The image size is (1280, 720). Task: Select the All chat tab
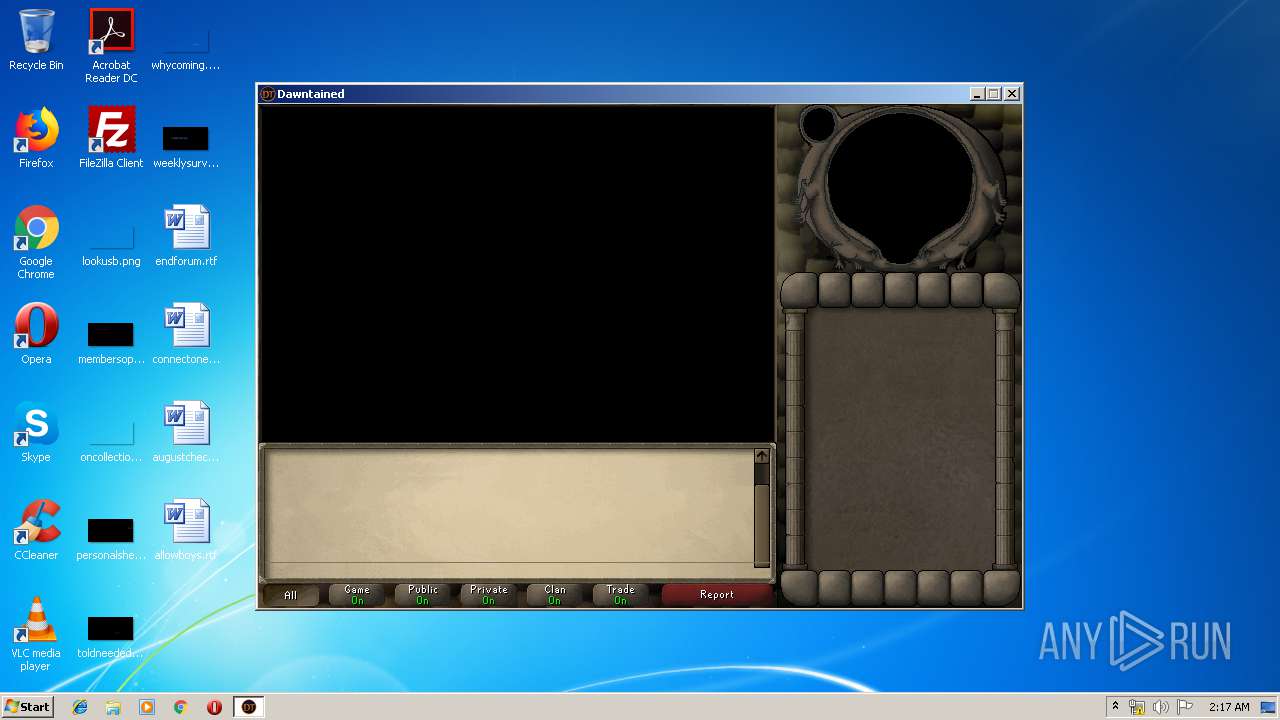pos(291,595)
